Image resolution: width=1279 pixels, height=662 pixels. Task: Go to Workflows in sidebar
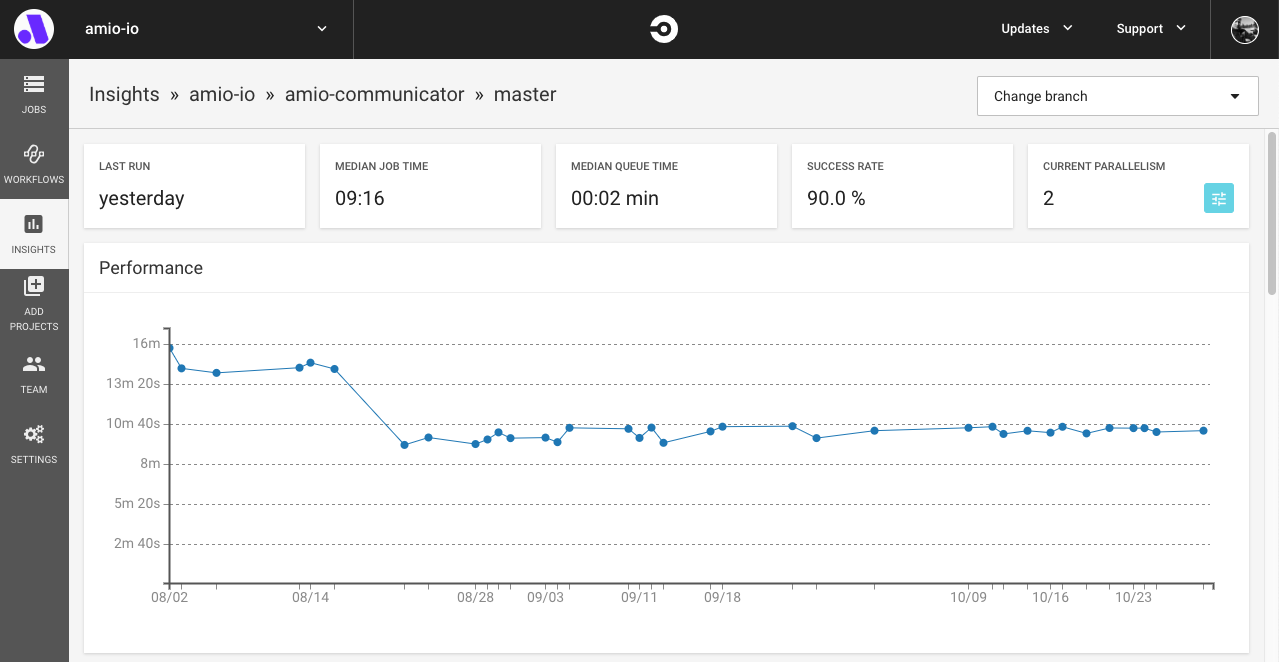(x=34, y=164)
